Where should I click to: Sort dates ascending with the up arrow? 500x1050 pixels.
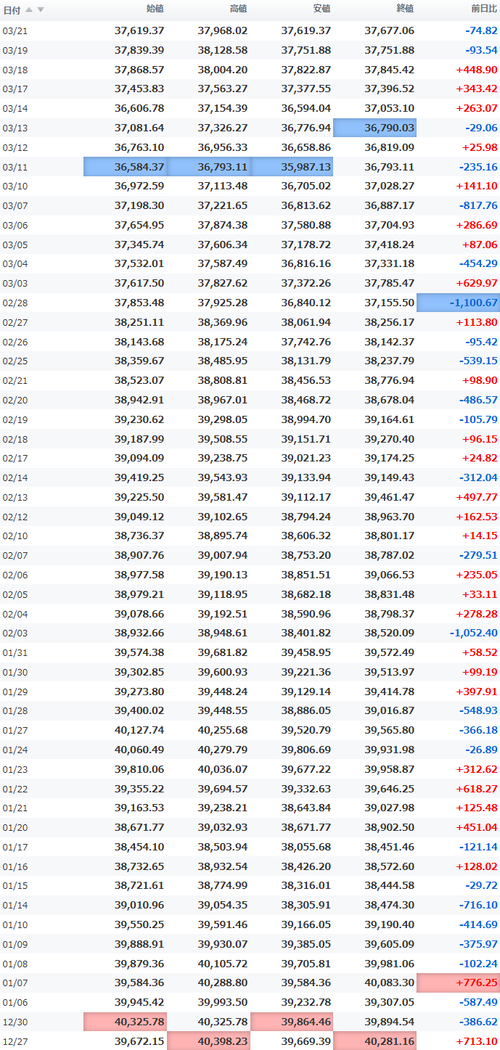[29, 9]
